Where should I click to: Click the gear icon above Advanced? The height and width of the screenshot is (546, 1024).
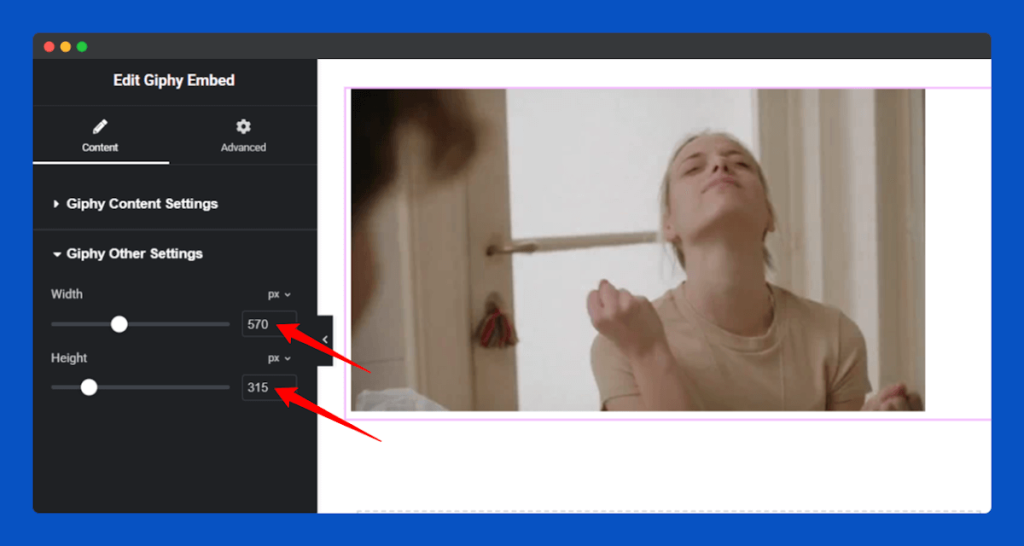pyautogui.click(x=243, y=127)
